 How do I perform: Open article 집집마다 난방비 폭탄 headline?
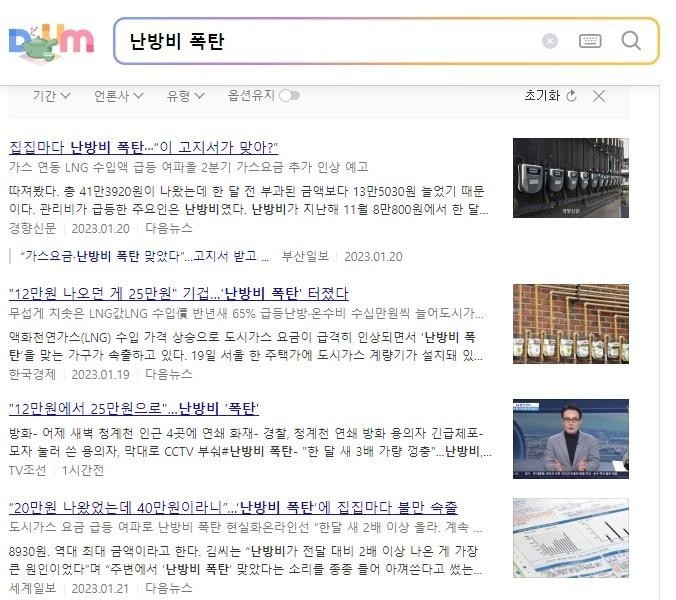[x=144, y=147]
